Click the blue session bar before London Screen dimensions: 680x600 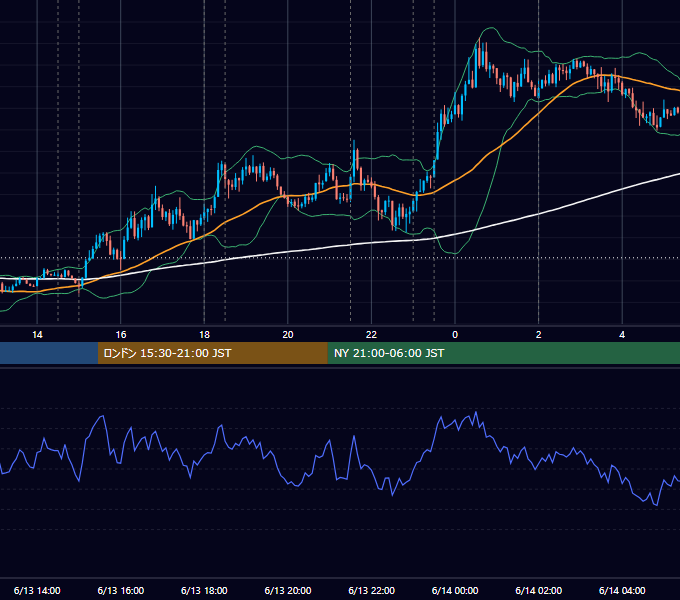[x=49, y=353]
